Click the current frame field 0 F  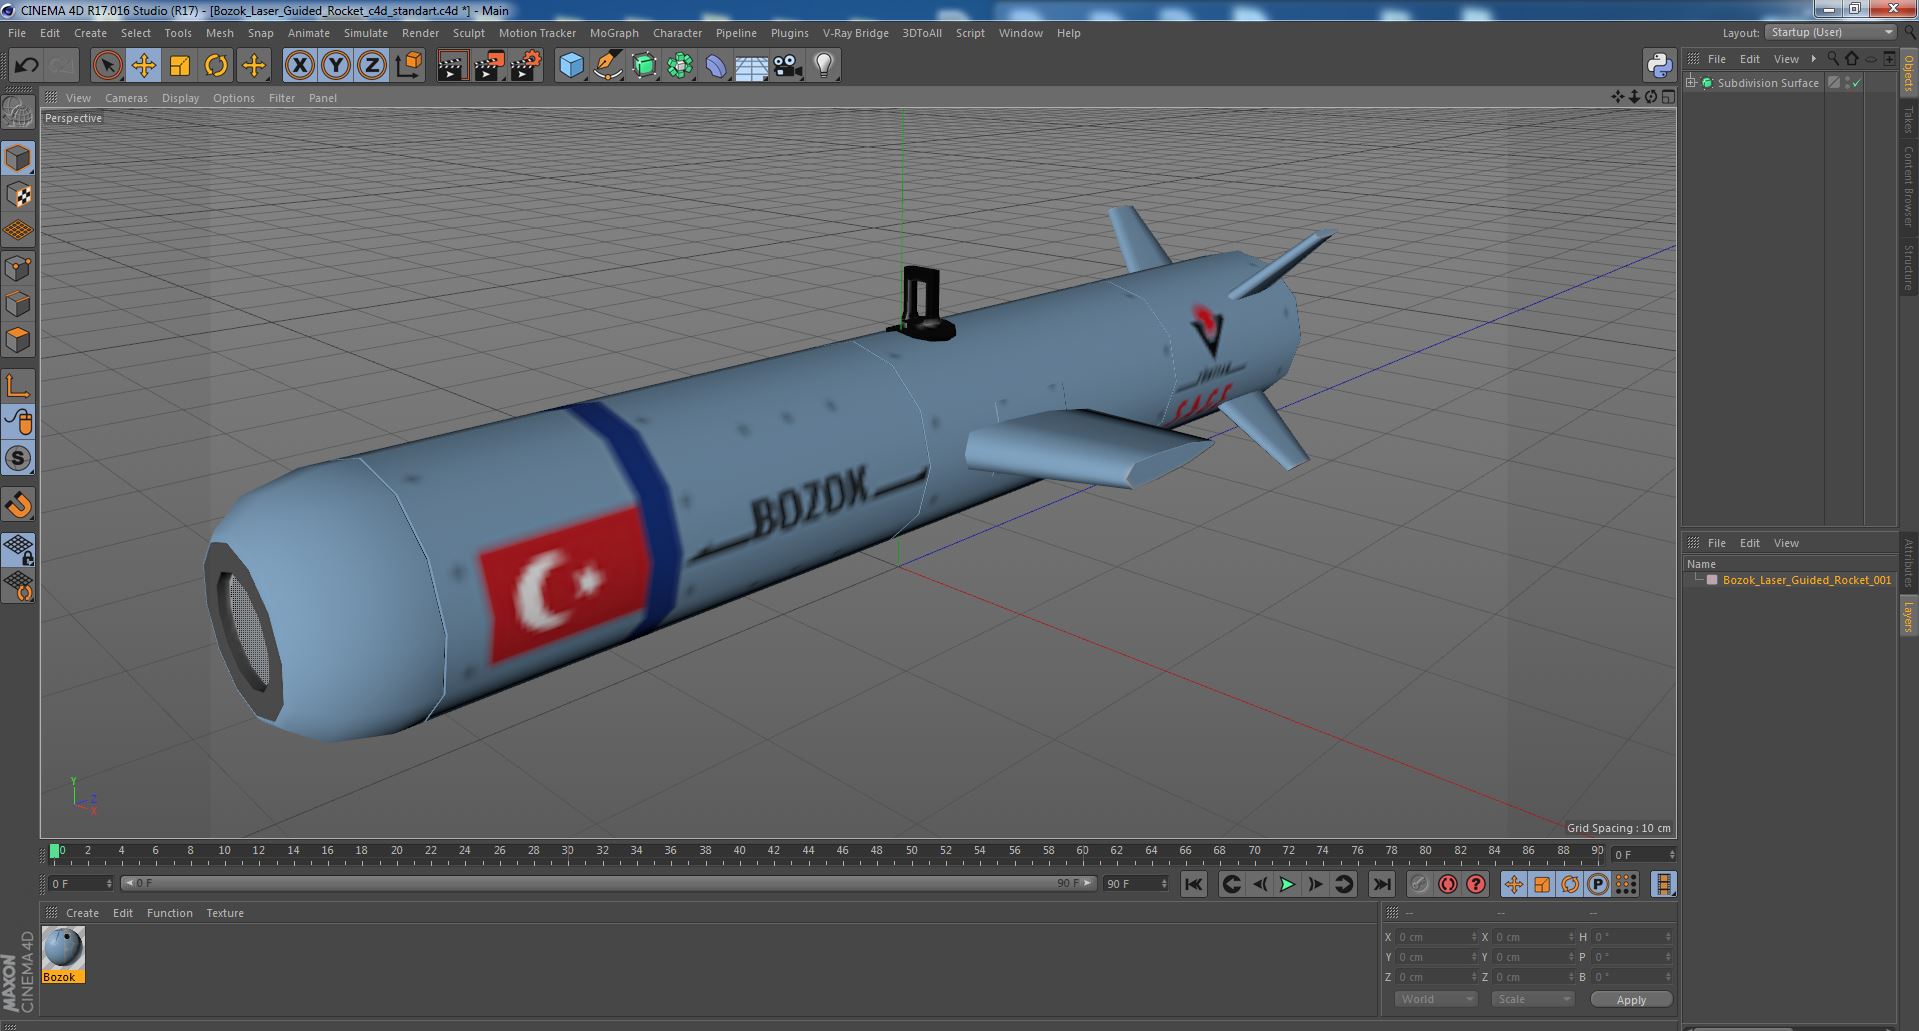coord(81,884)
